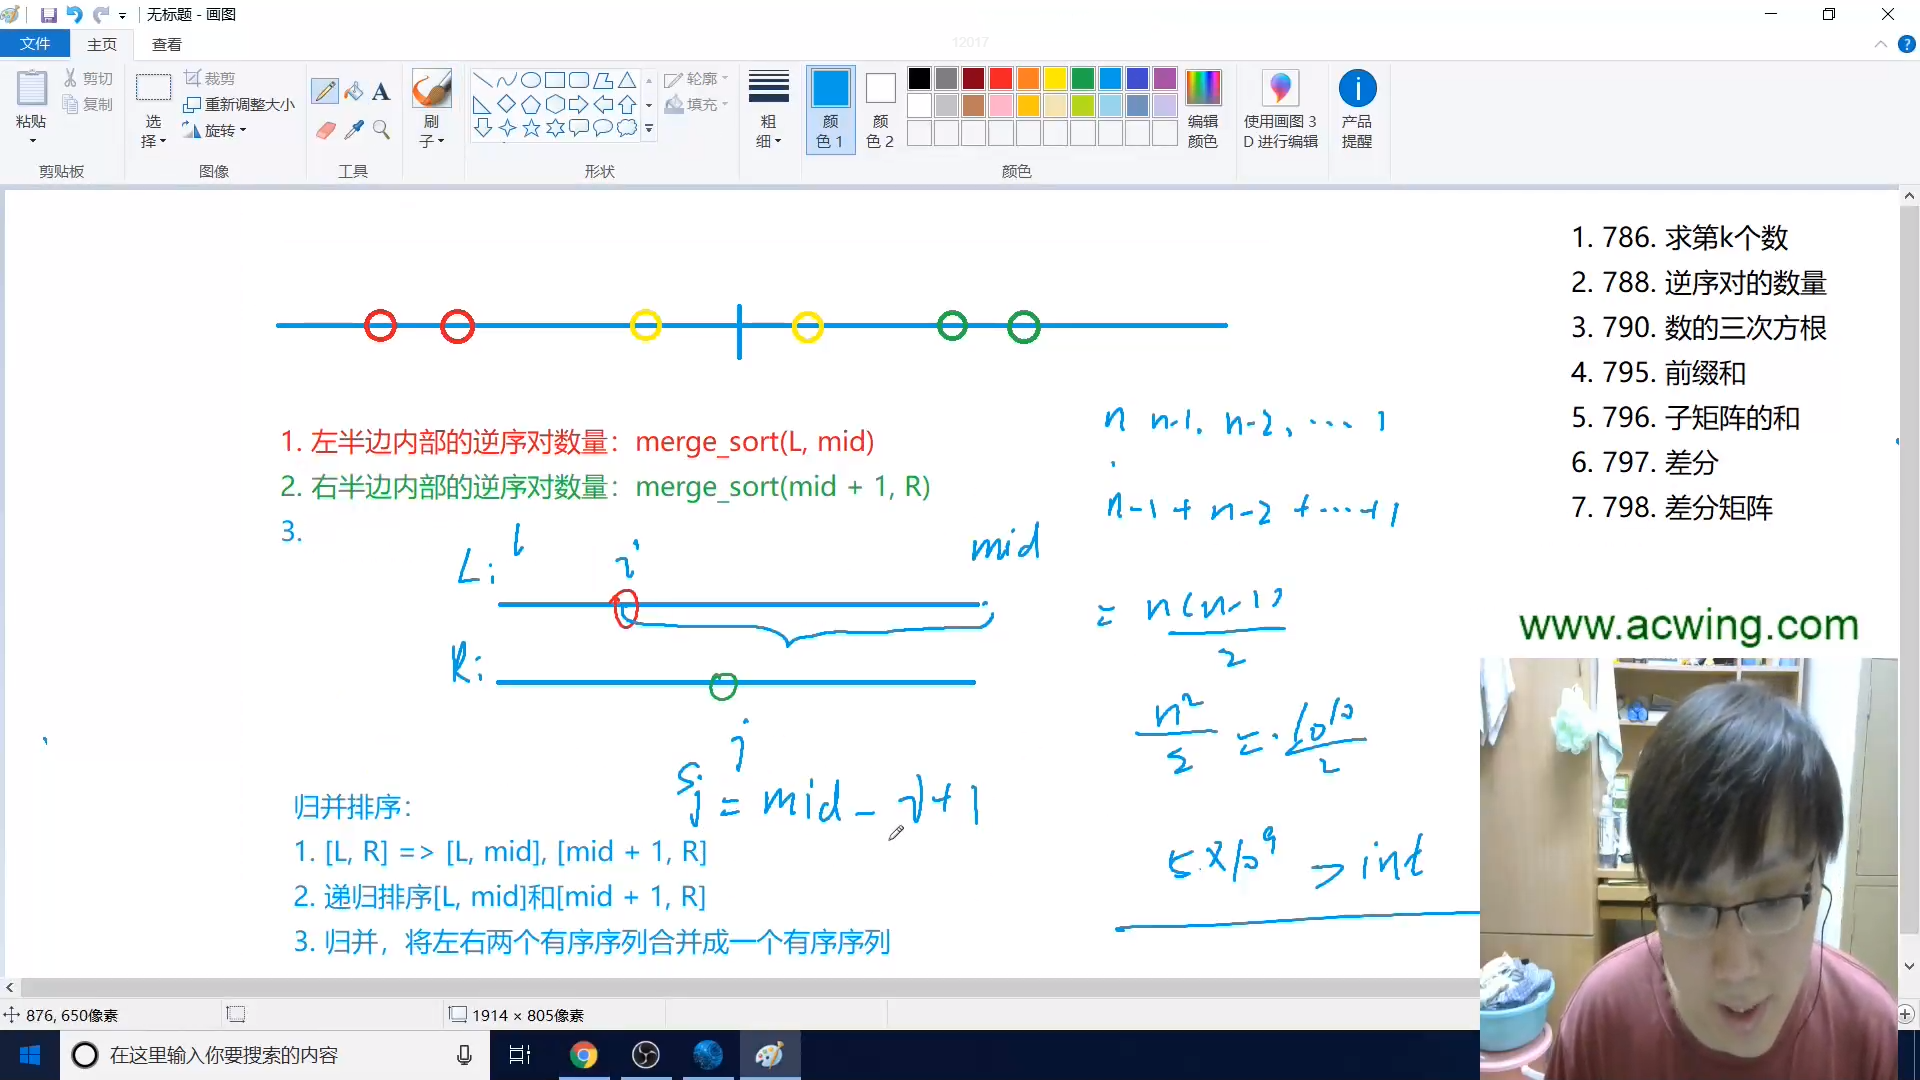Open the 文件 file menu
Screen dimensions: 1920x1080
(35, 44)
